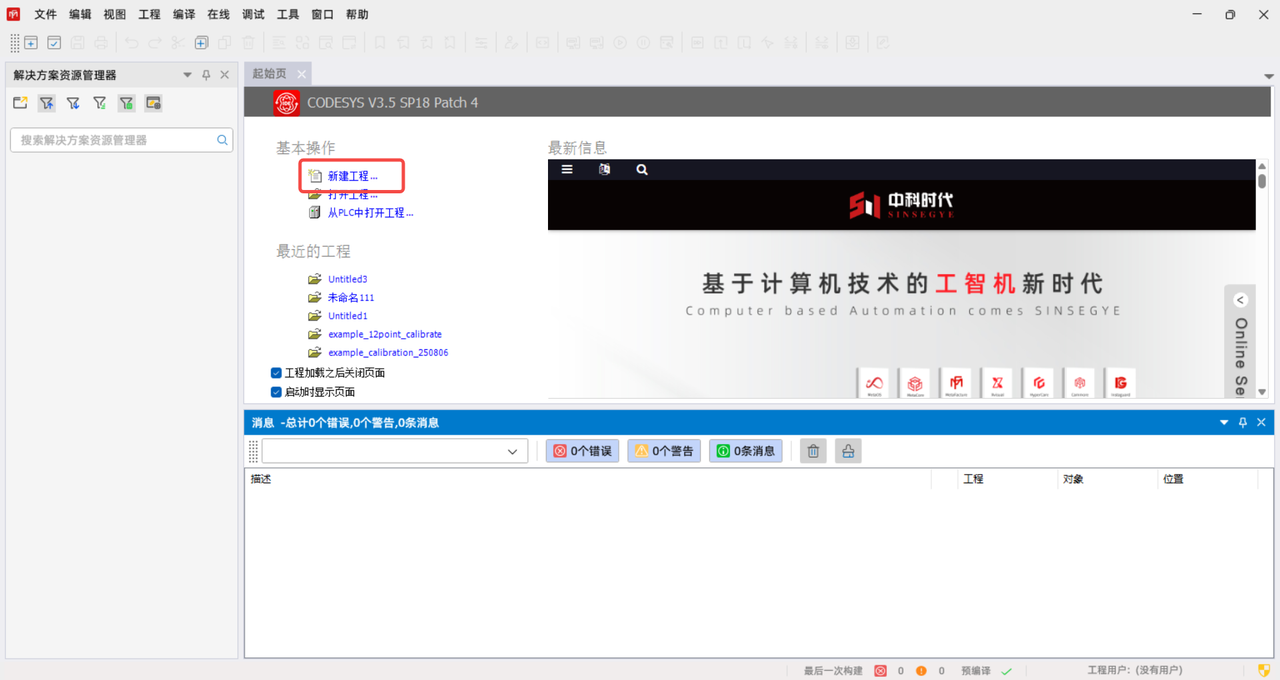Open the 视图 menu

(115, 15)
